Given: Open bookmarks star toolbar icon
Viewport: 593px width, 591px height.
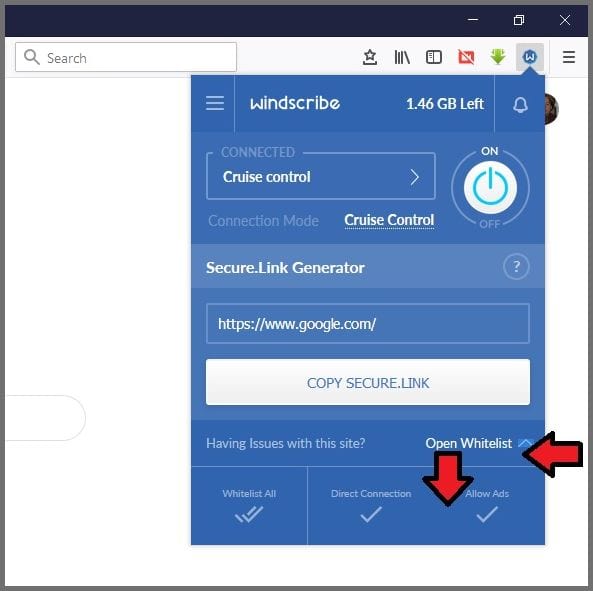Looking at the screenshot, I should point(369,57).
